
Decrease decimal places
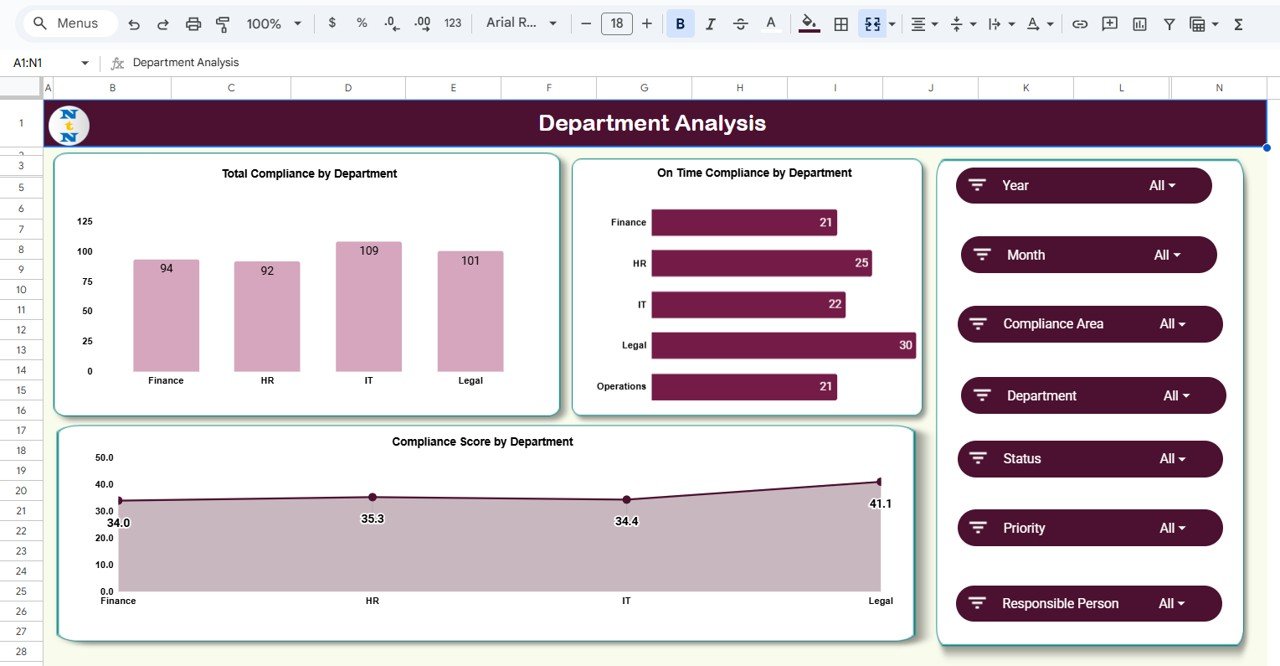(391, 23)
